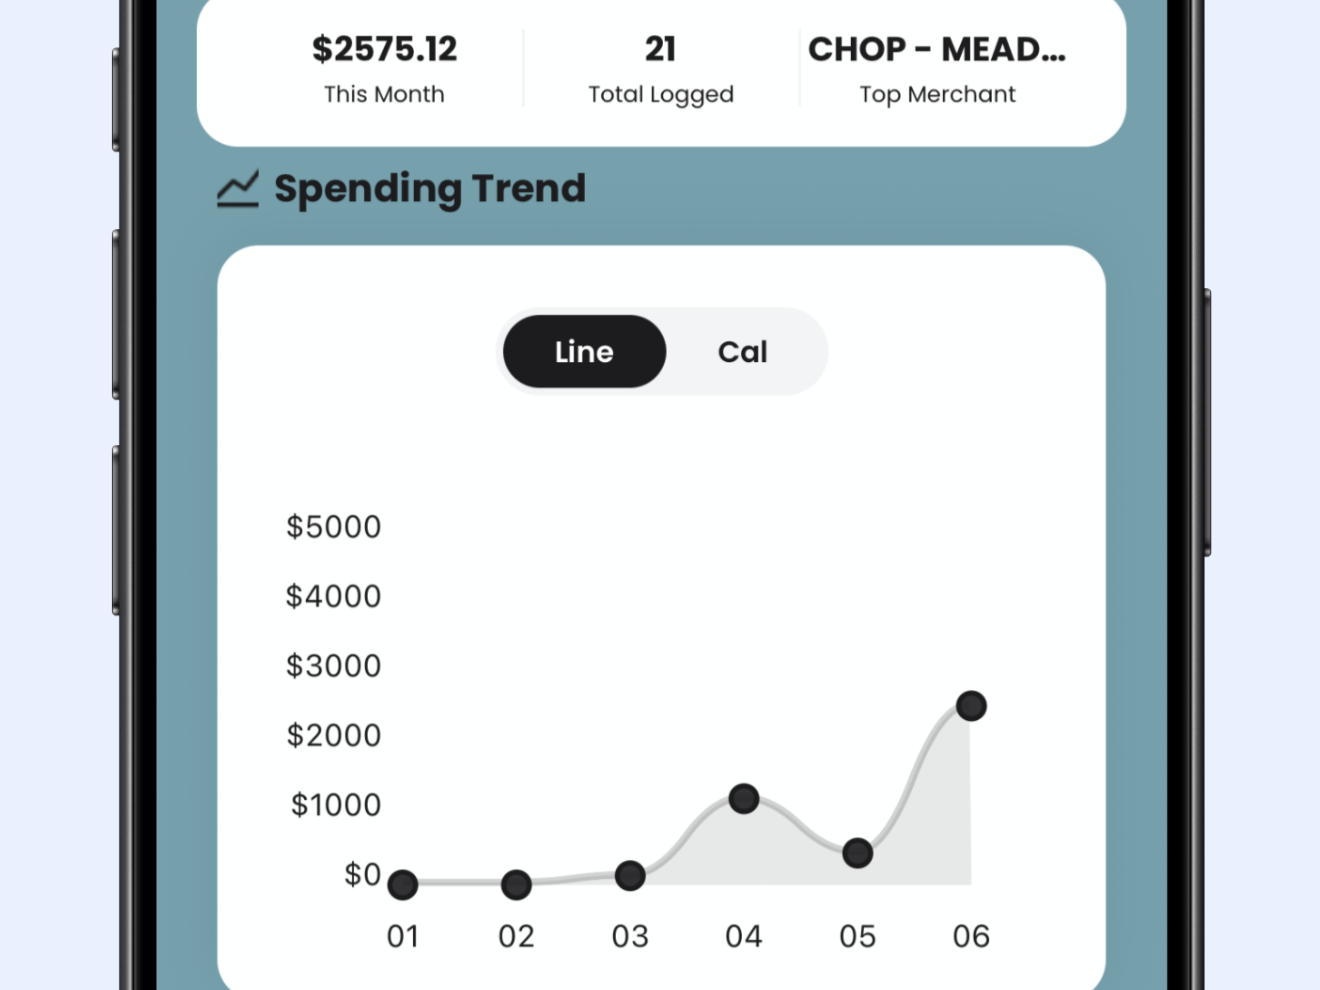Click the $3000 axis label
This screenshot has height=990, width=1320.
point(334,666)
